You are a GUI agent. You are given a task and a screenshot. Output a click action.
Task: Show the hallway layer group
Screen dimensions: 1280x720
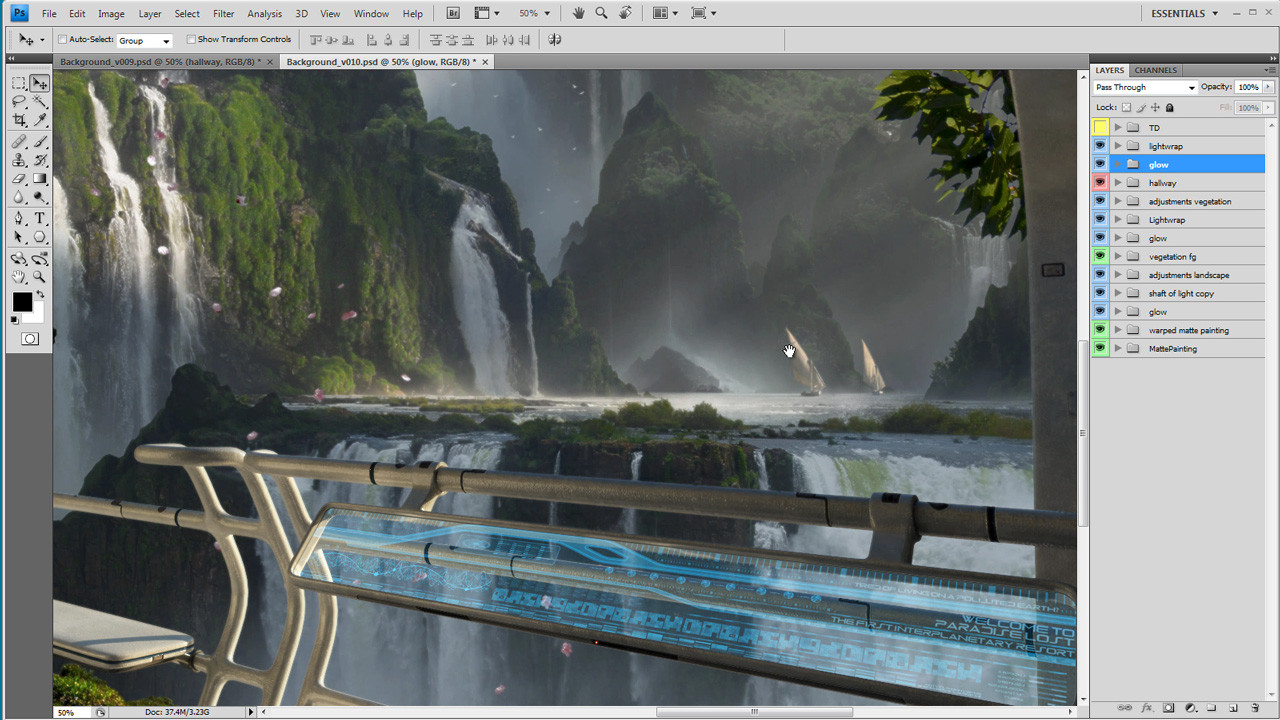click(1099, 182)
